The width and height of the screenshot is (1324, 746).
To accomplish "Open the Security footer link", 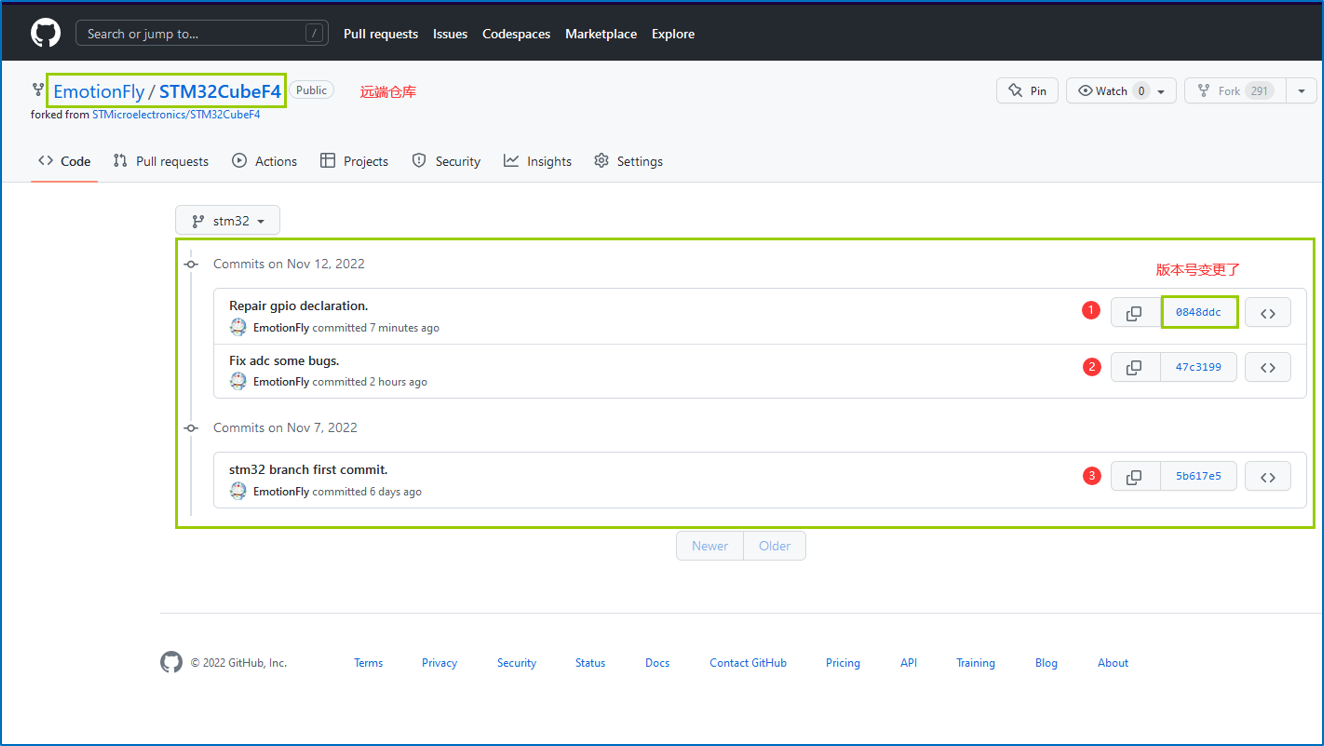I will (x=517, y=663).
